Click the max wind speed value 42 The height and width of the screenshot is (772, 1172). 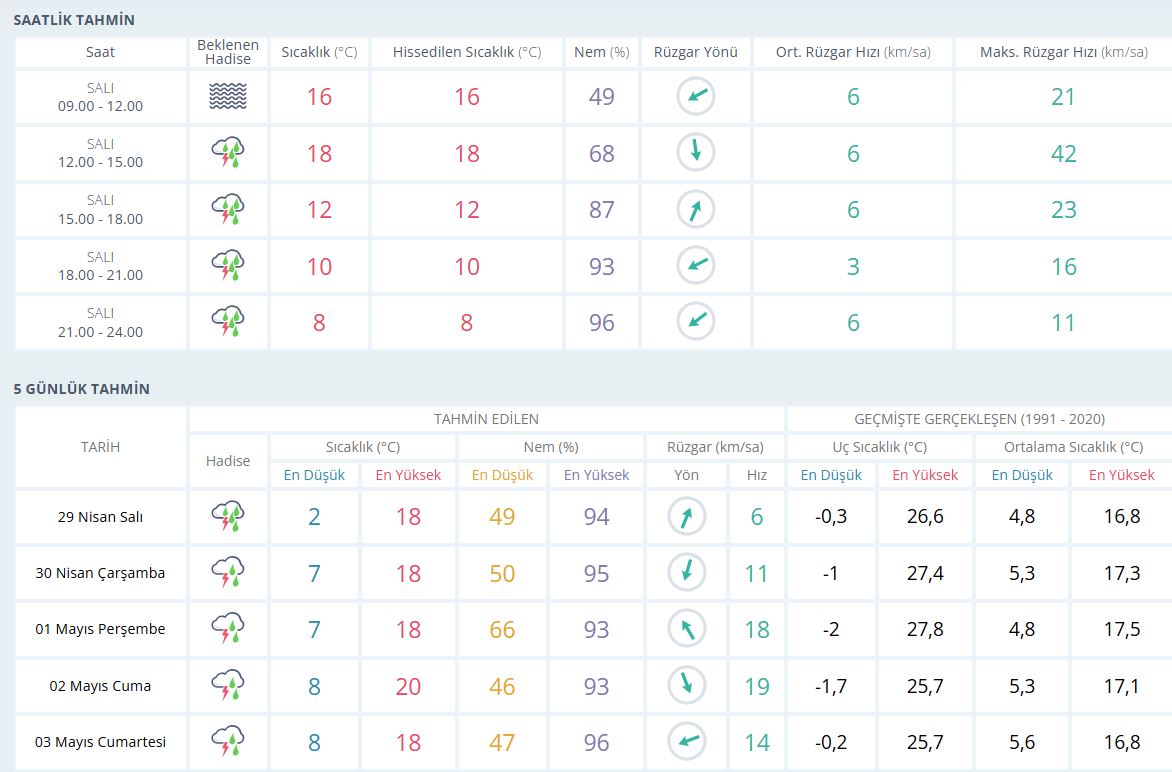[1063, 153]
